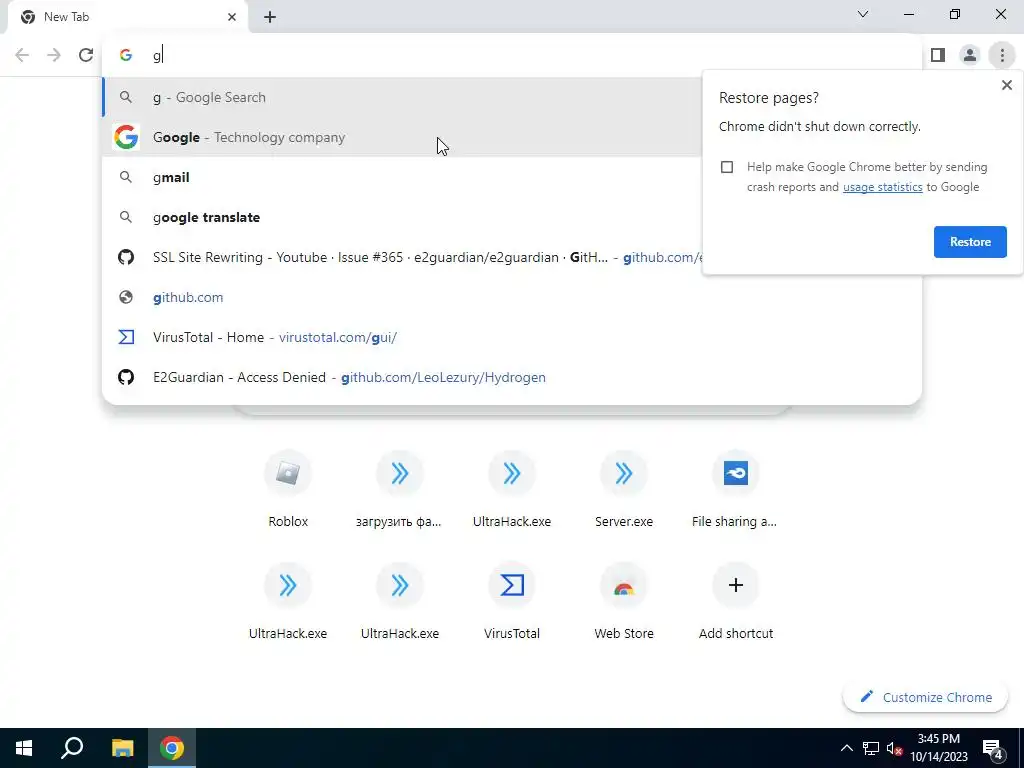Dismiss the Restore pages popup

coord(1006,85)
